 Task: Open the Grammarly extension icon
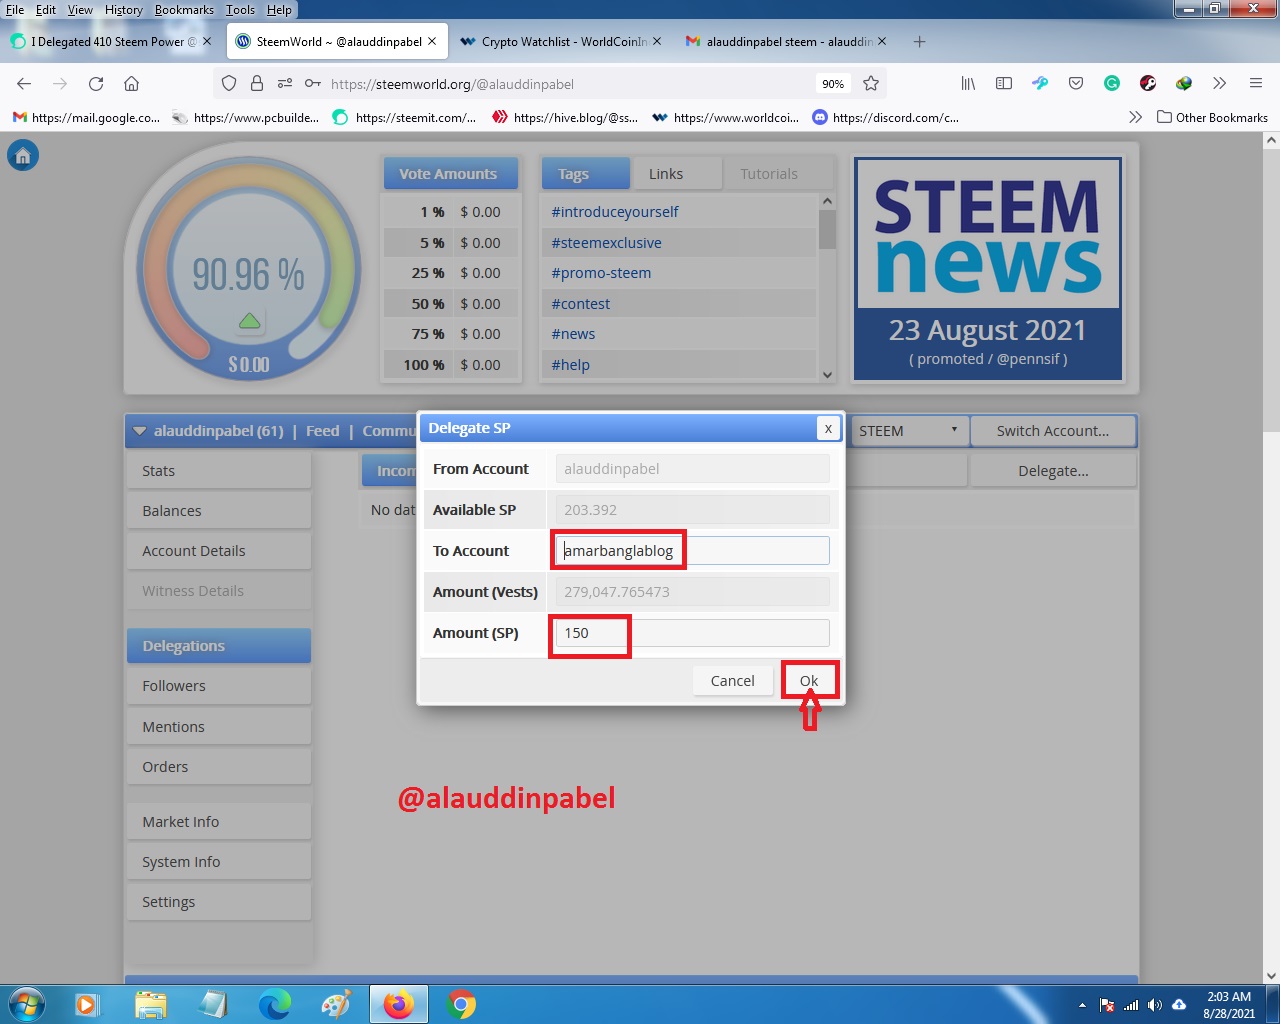1112,84
